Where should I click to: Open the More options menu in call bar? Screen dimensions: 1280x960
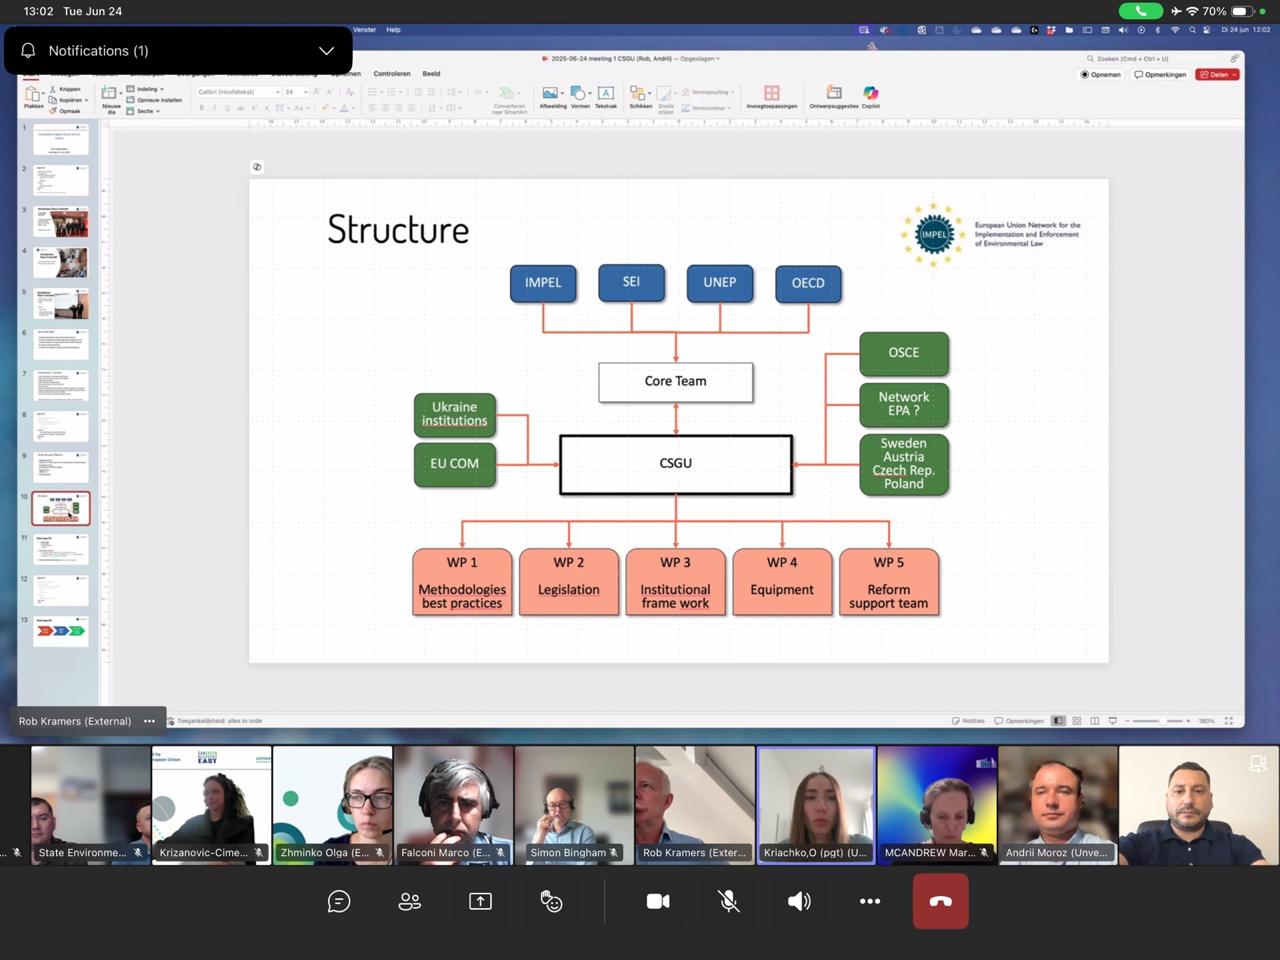[870, 901]
